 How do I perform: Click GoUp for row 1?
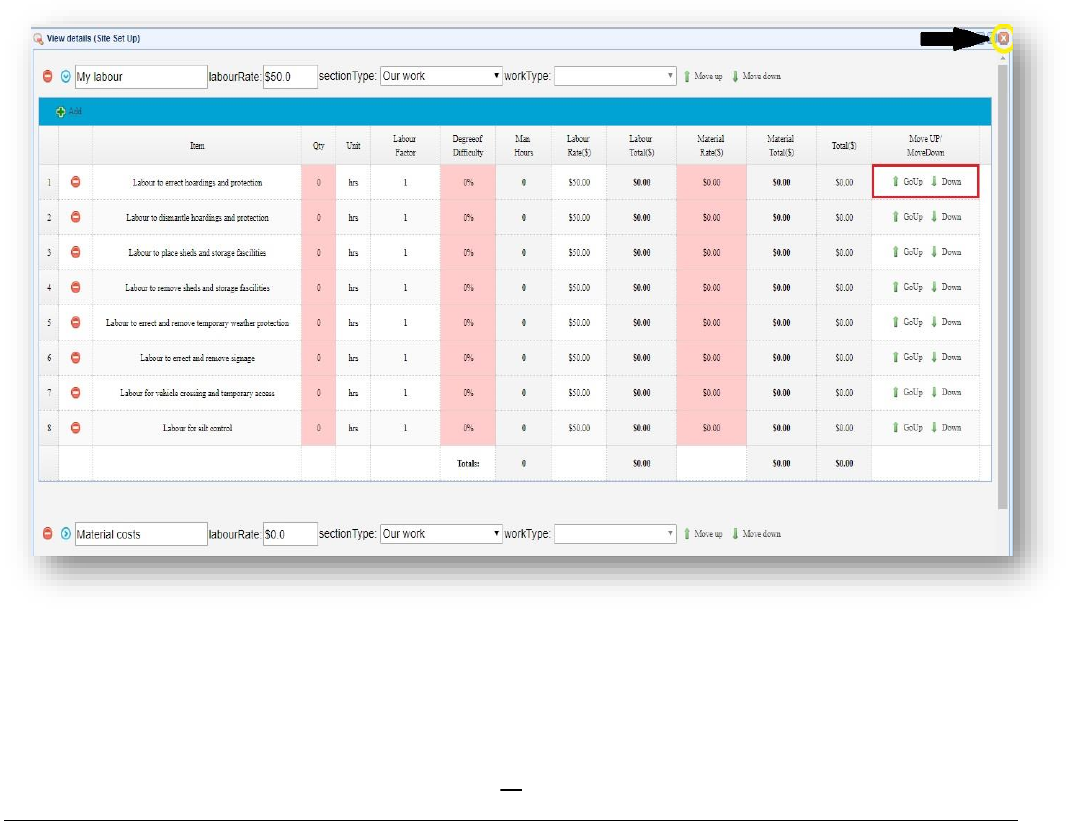[907, 182]
